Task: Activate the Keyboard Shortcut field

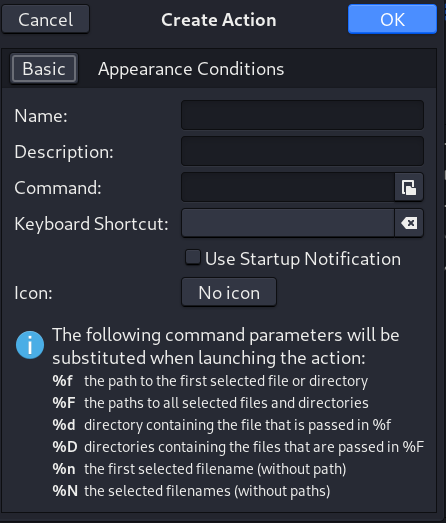Action: click(288, 223)
